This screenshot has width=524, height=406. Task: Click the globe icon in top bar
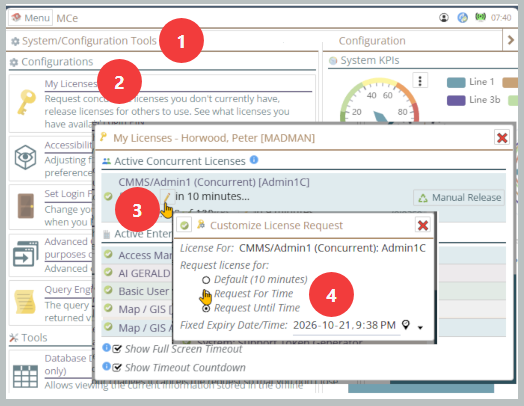click(463, 17)
